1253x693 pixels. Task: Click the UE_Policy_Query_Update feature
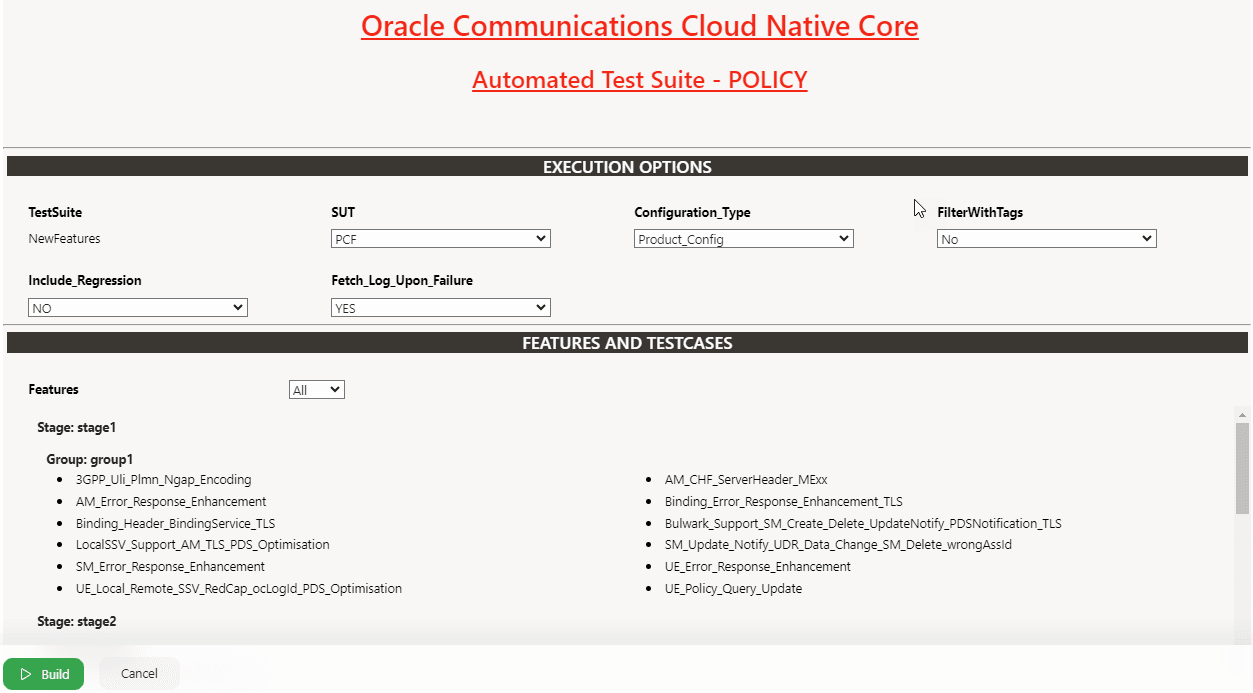click(733, 588)
